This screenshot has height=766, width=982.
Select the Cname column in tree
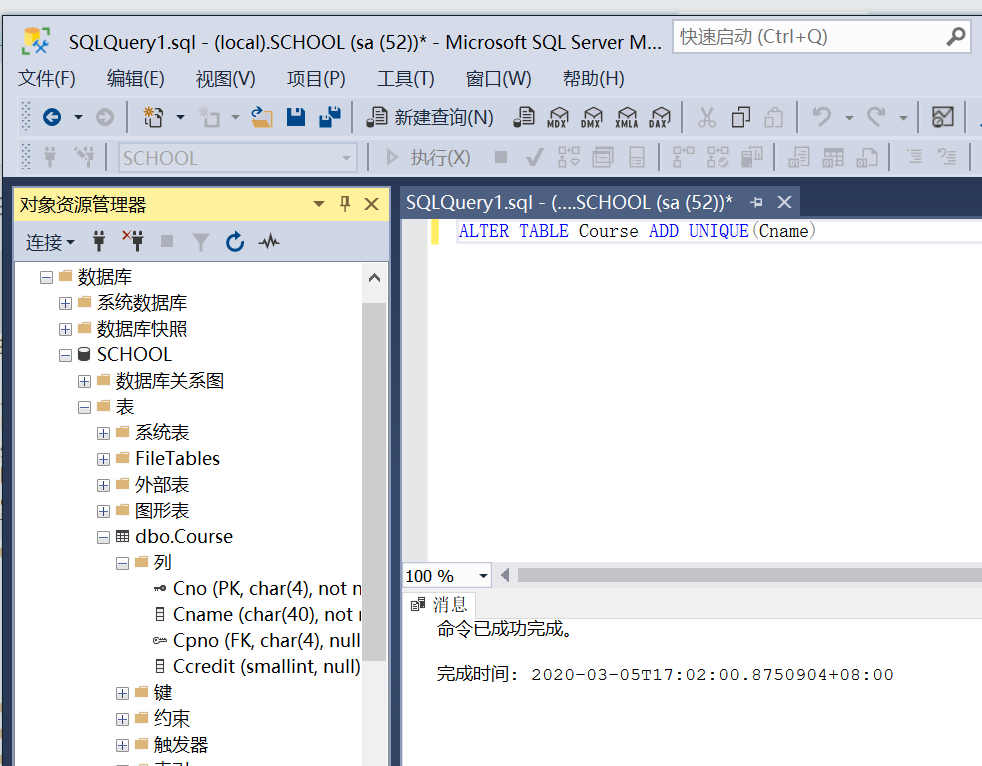258,614
